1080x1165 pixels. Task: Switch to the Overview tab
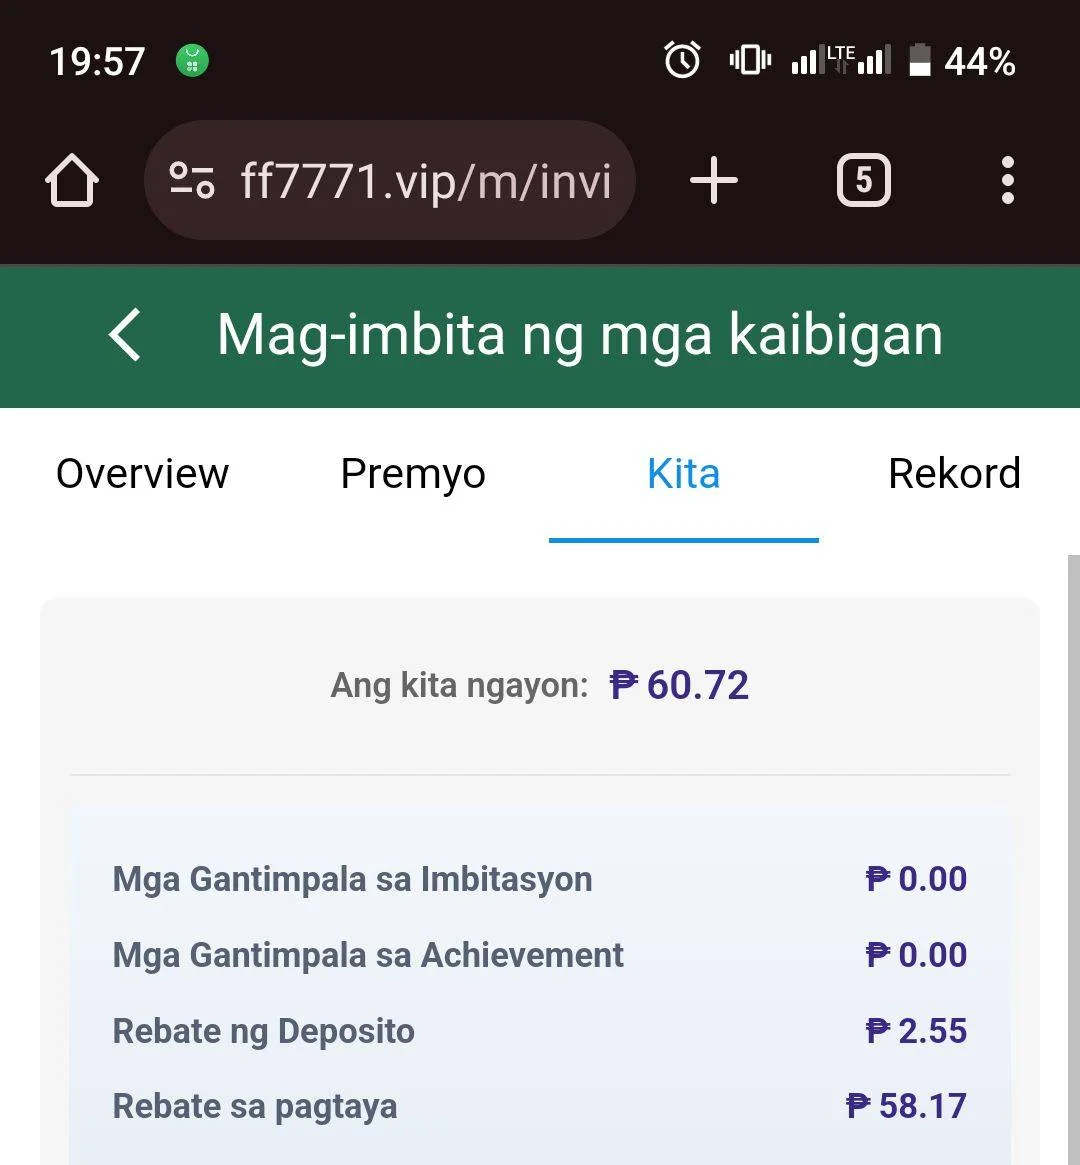click(x=143, y=474)
